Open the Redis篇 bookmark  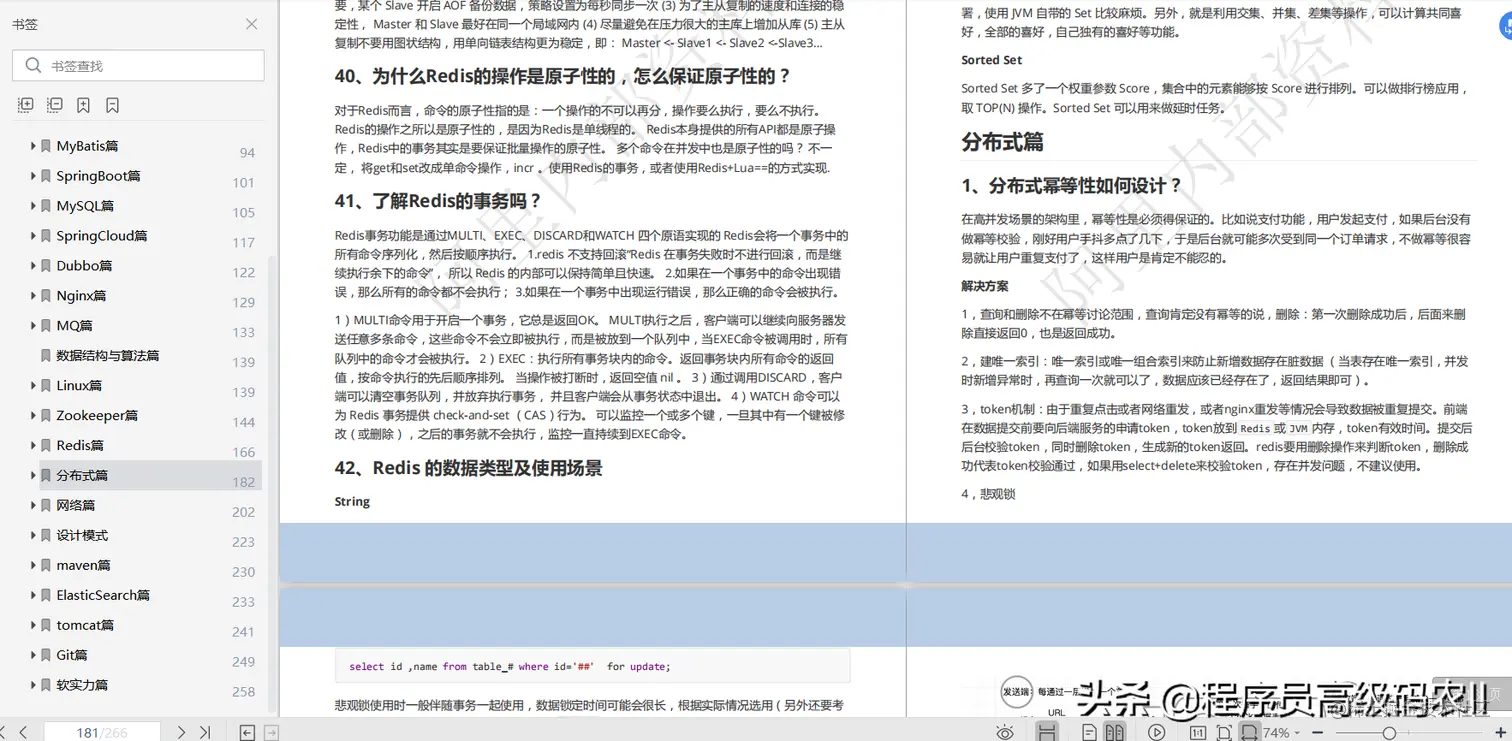(80, 445)
